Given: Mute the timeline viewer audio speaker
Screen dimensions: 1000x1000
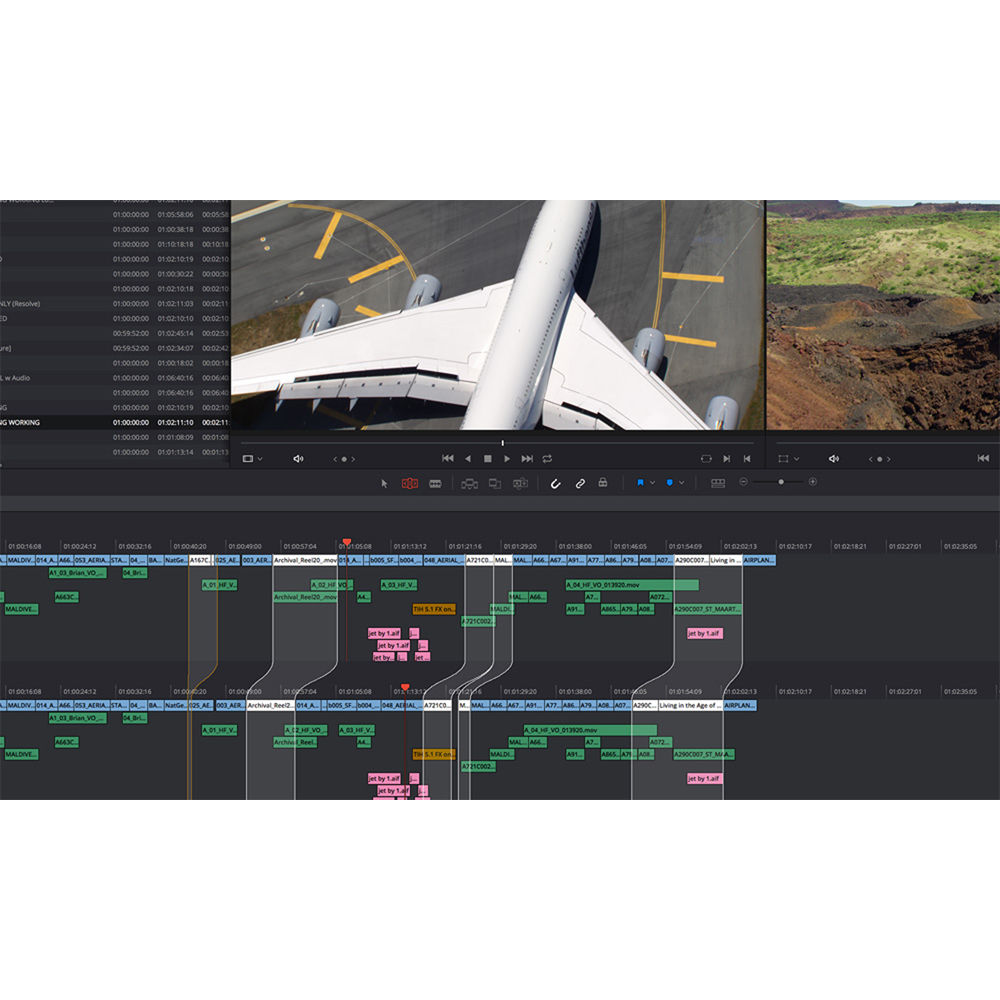Looking at the screenshot, I should coord(298,458).
